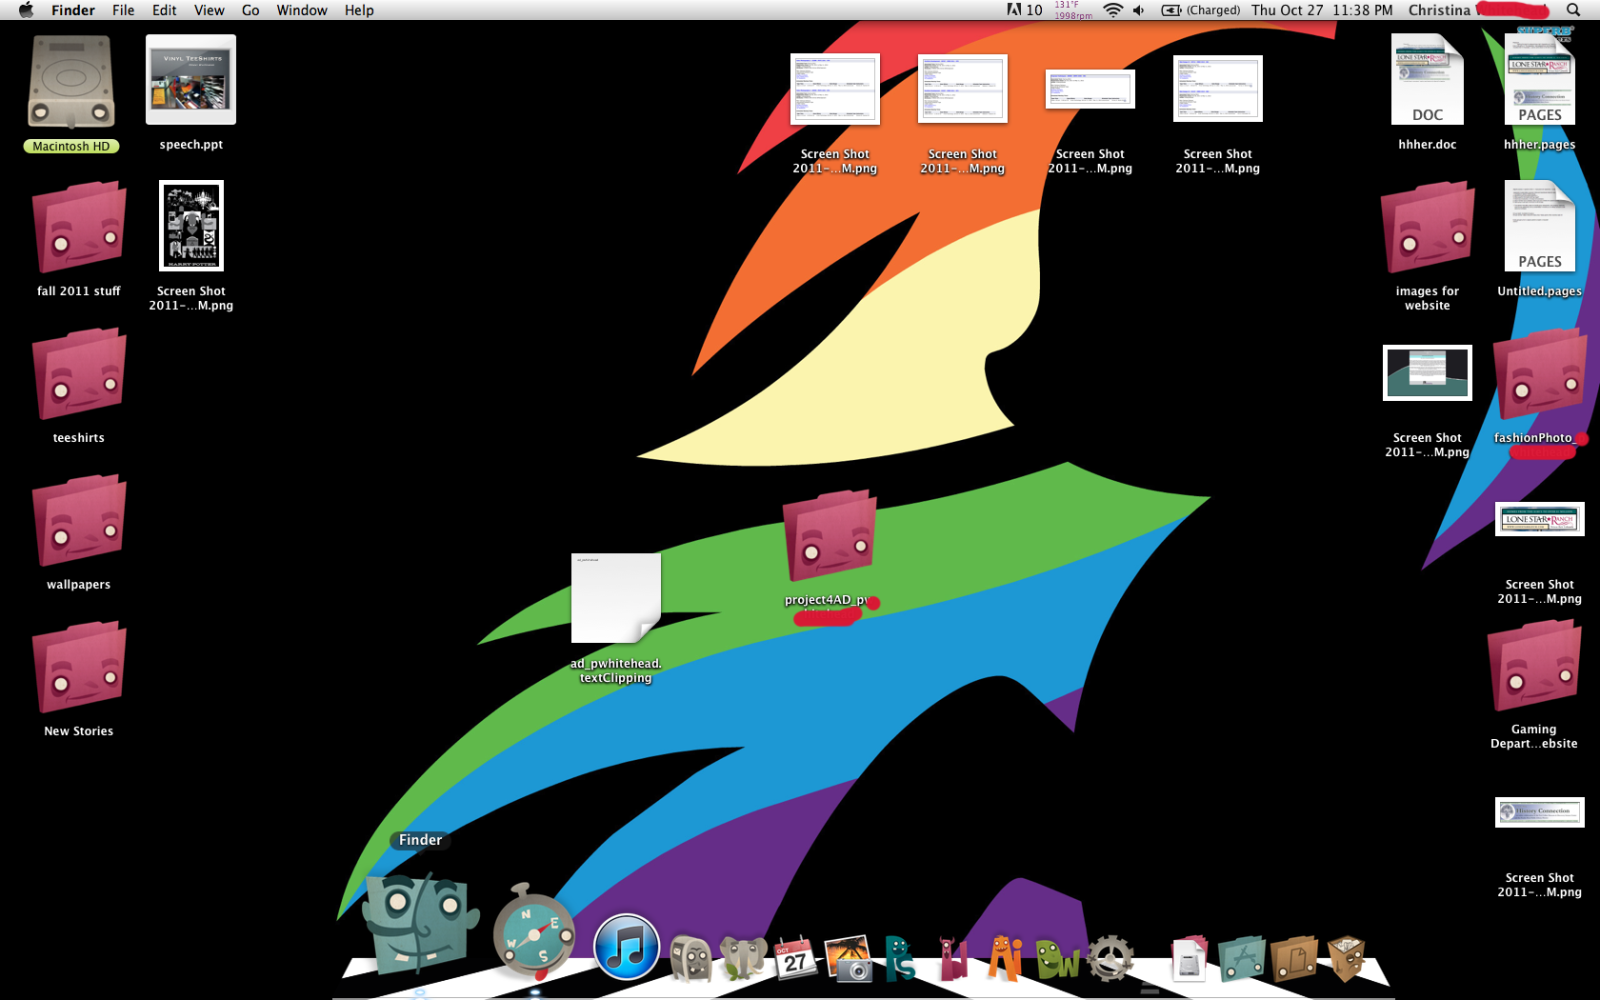Open the Finder menu in menu bar

point(73,10)
